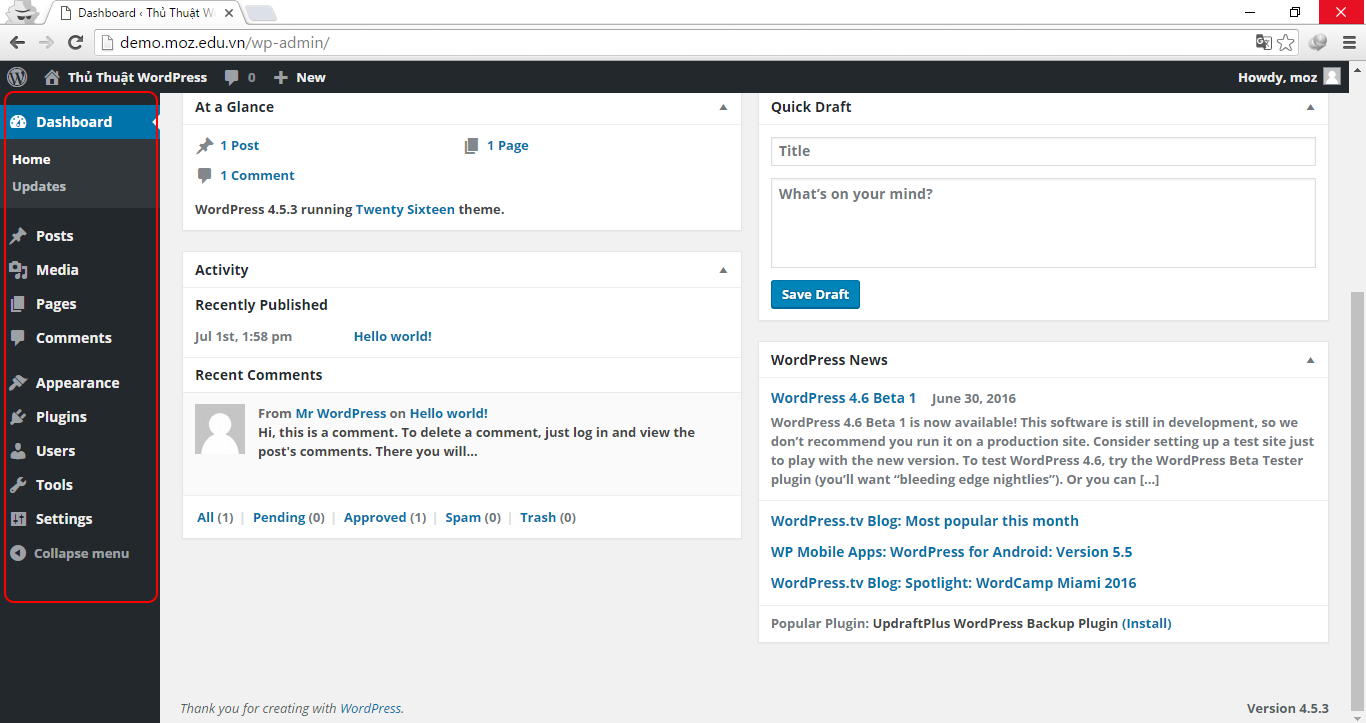Filter comments by Spam
The image size is (1366, 723).
463,517
